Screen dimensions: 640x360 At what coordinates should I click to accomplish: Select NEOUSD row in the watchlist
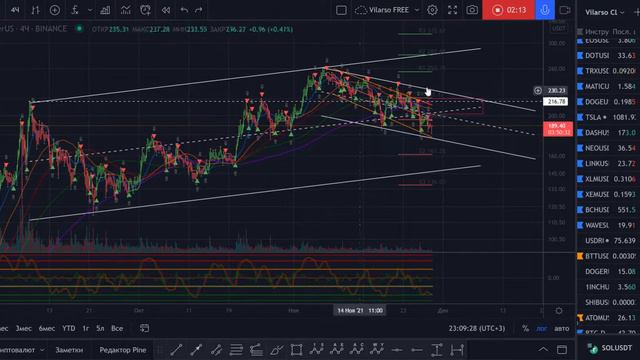tap(608, 148)
